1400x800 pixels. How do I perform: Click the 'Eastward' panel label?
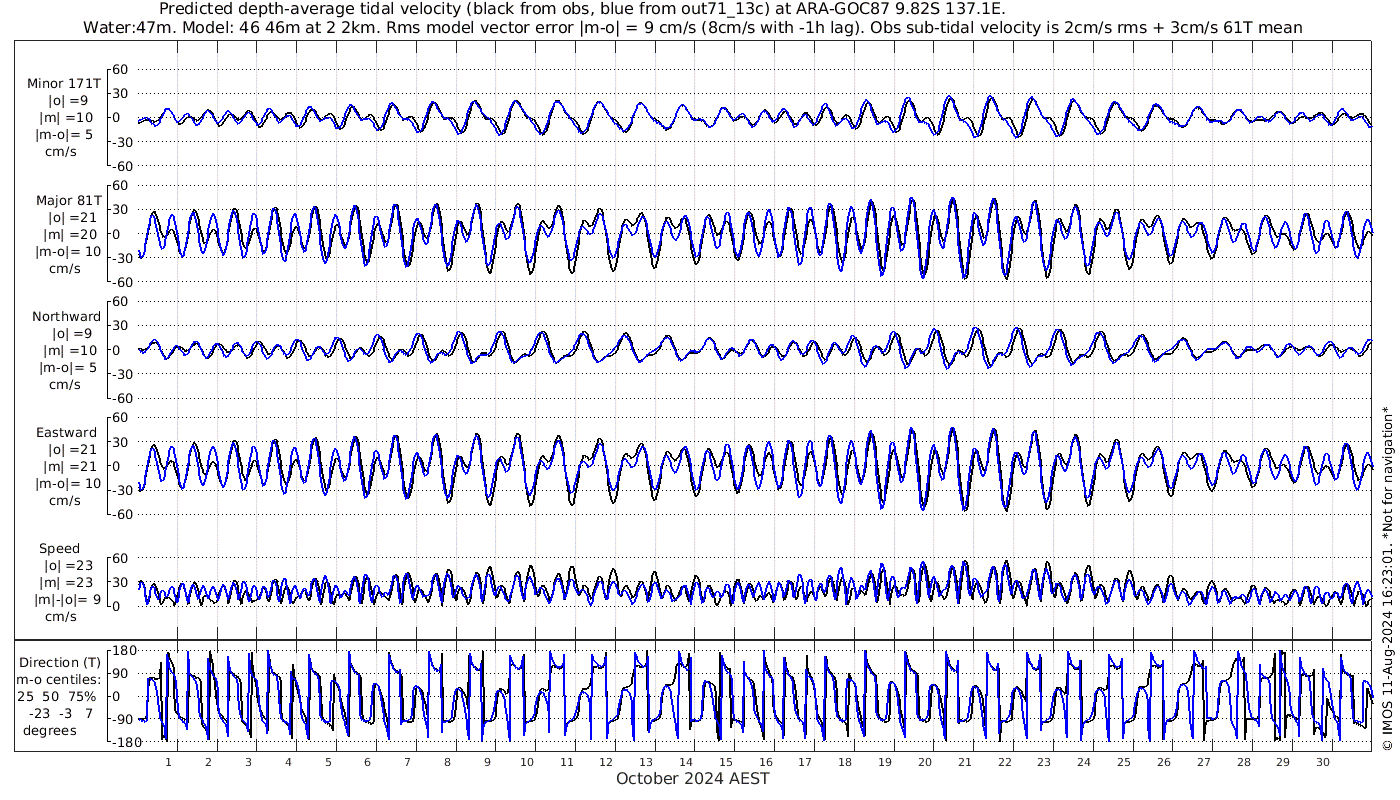coord(66,433)
